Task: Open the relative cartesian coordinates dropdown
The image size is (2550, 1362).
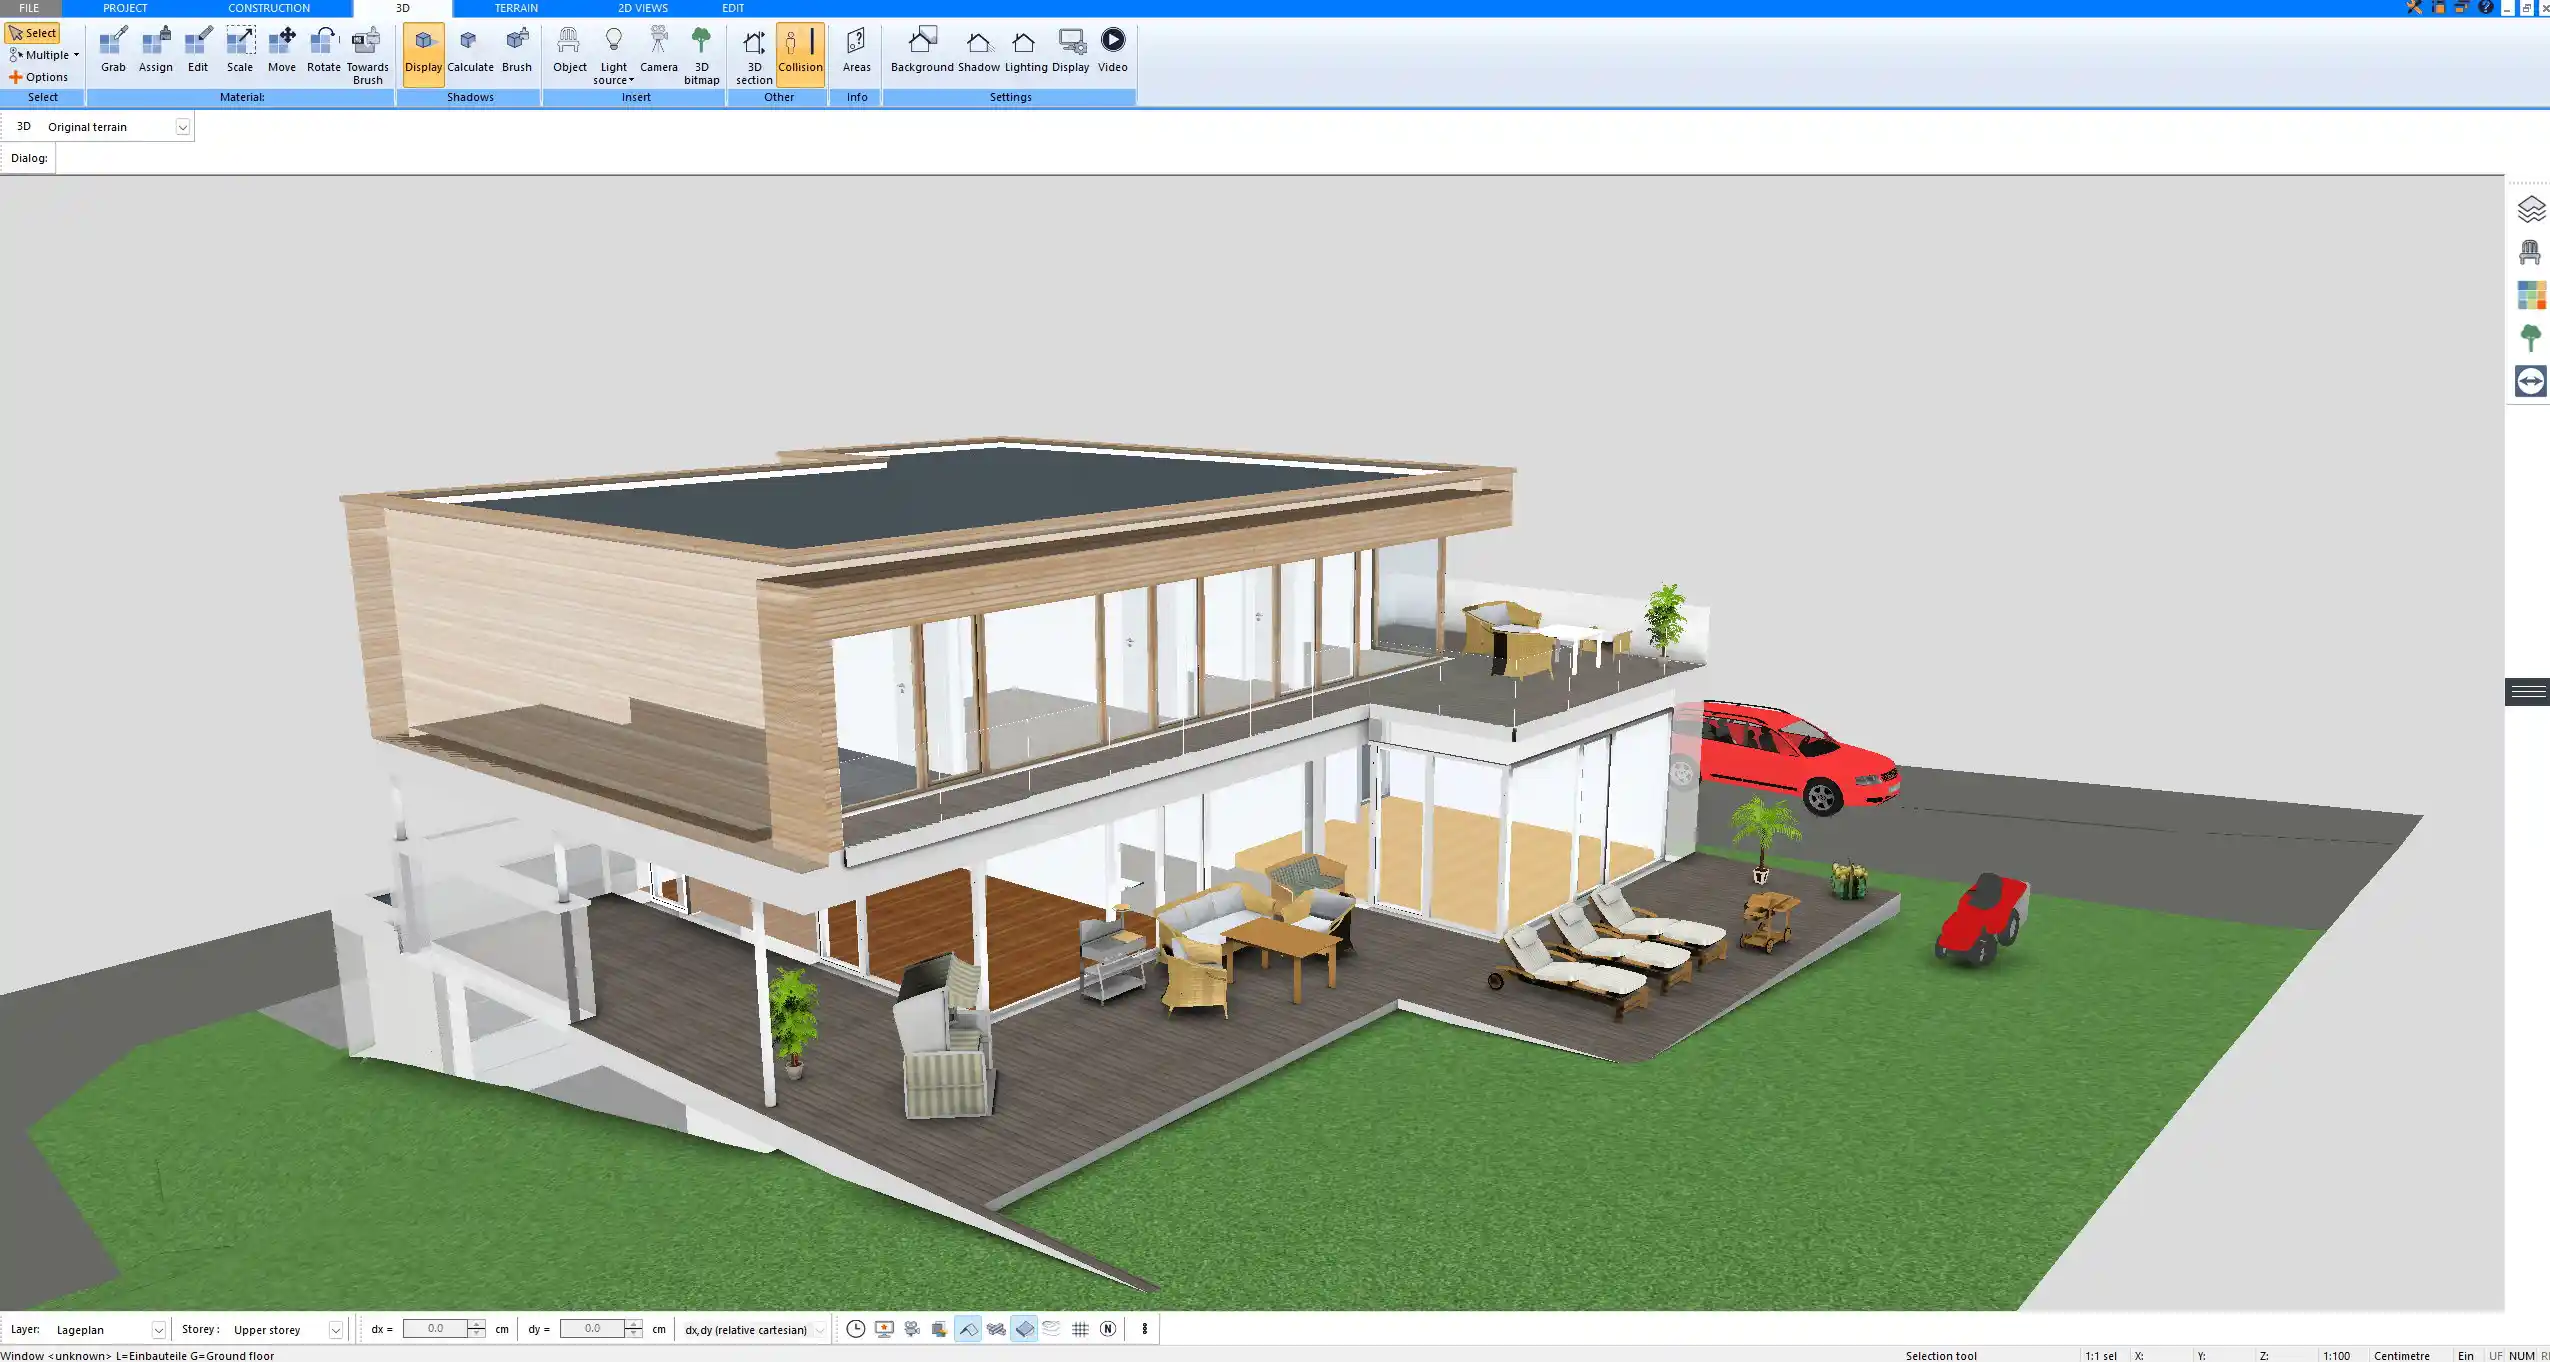Action: coord(819,1330)
